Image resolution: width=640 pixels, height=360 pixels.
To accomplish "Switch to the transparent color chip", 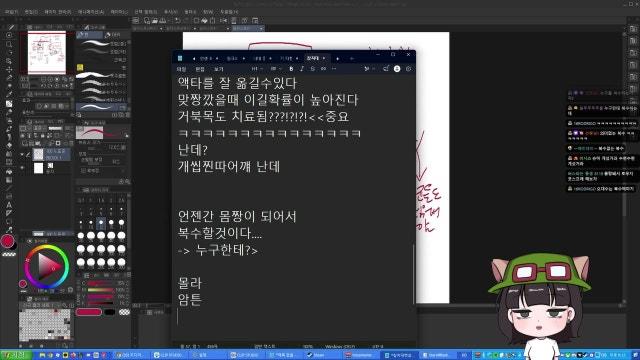I will tap(124, 312).
